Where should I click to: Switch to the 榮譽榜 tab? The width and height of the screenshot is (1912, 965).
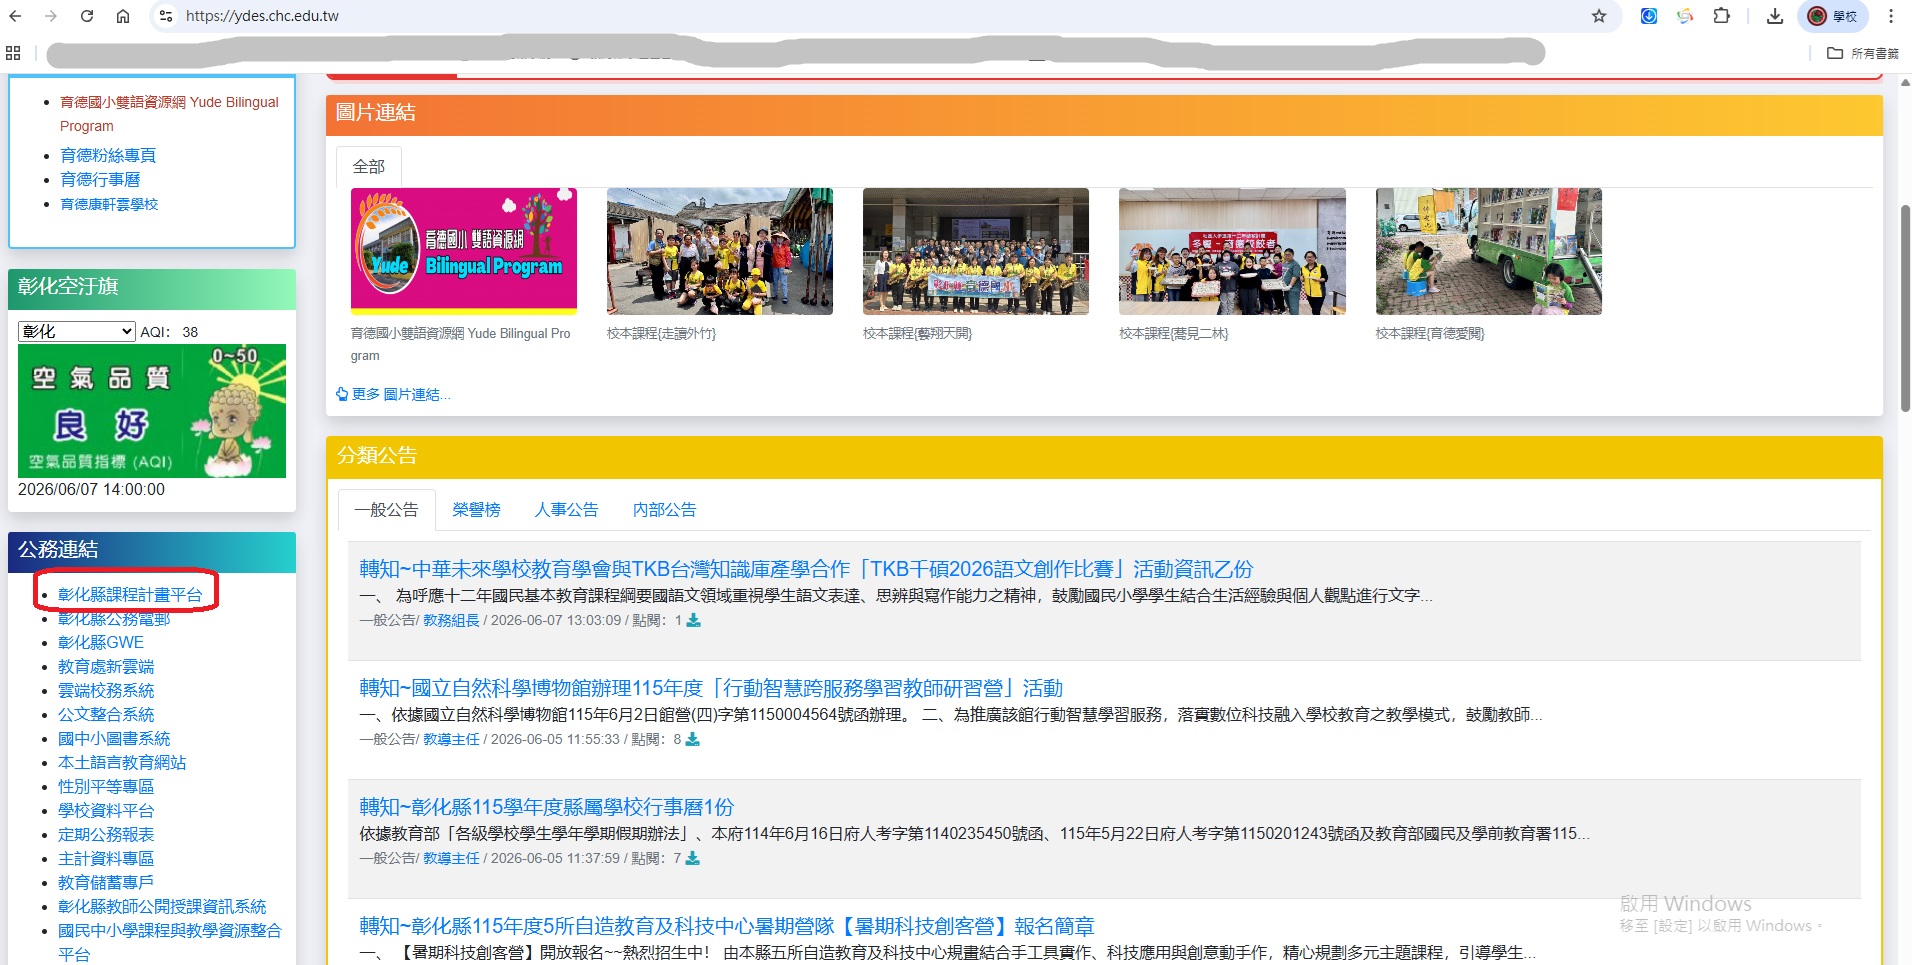coord(476,510)
